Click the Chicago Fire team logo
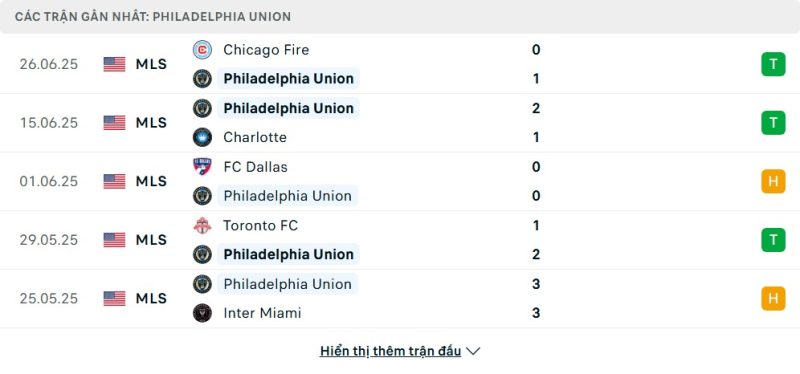 [x=202, y=50]
